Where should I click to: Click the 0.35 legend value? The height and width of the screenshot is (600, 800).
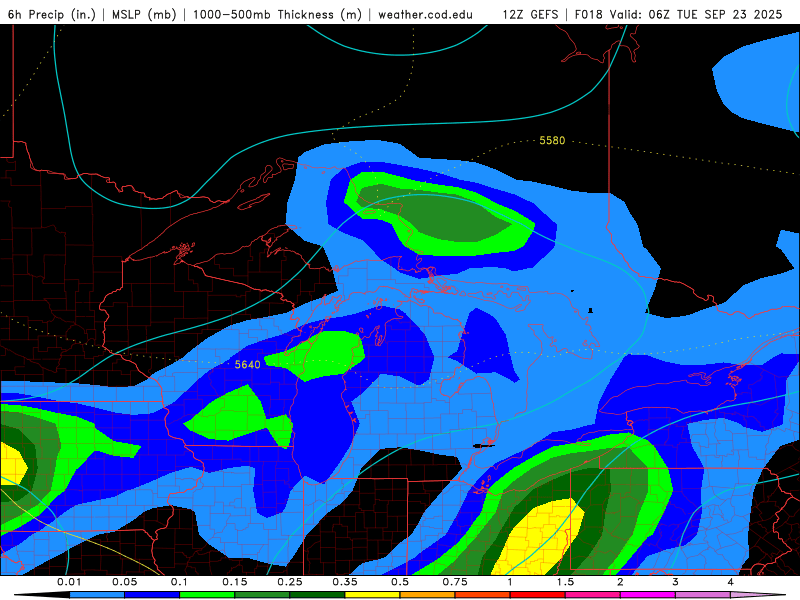(x=345, y=582)
